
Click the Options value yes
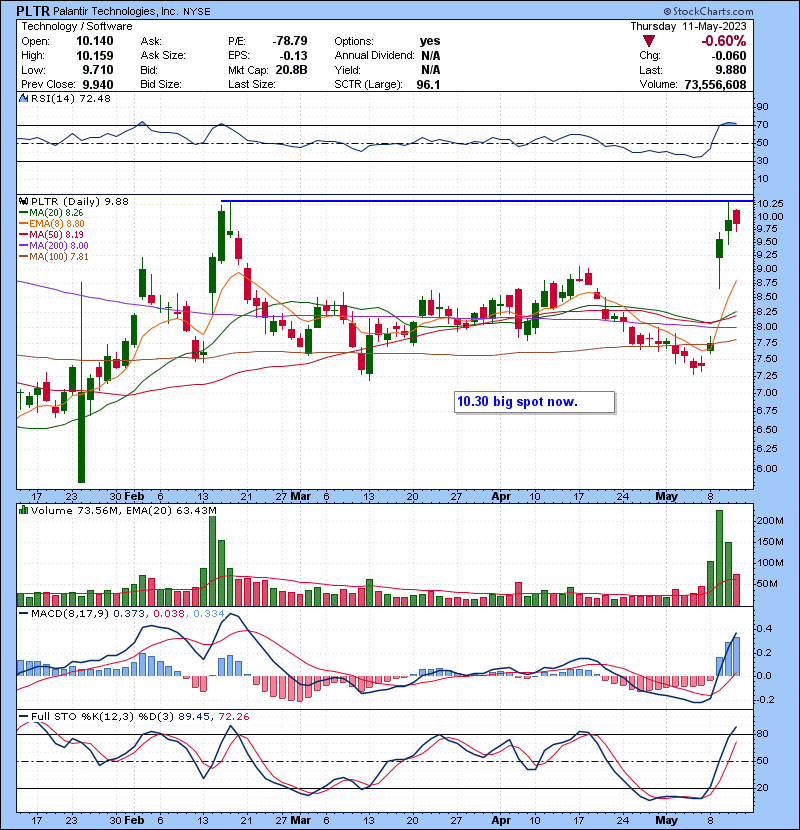[x=430, y=41]
